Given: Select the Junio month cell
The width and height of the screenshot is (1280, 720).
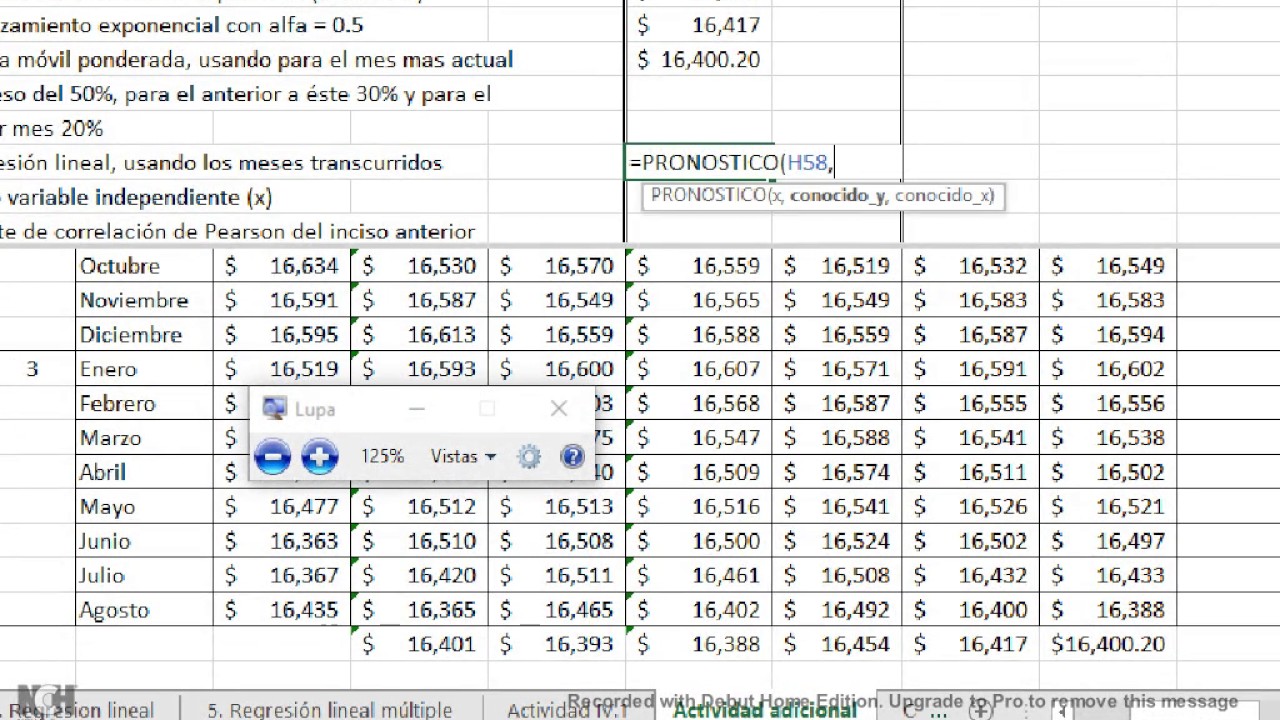Looking at the screenshot, I should click(144, 541).
